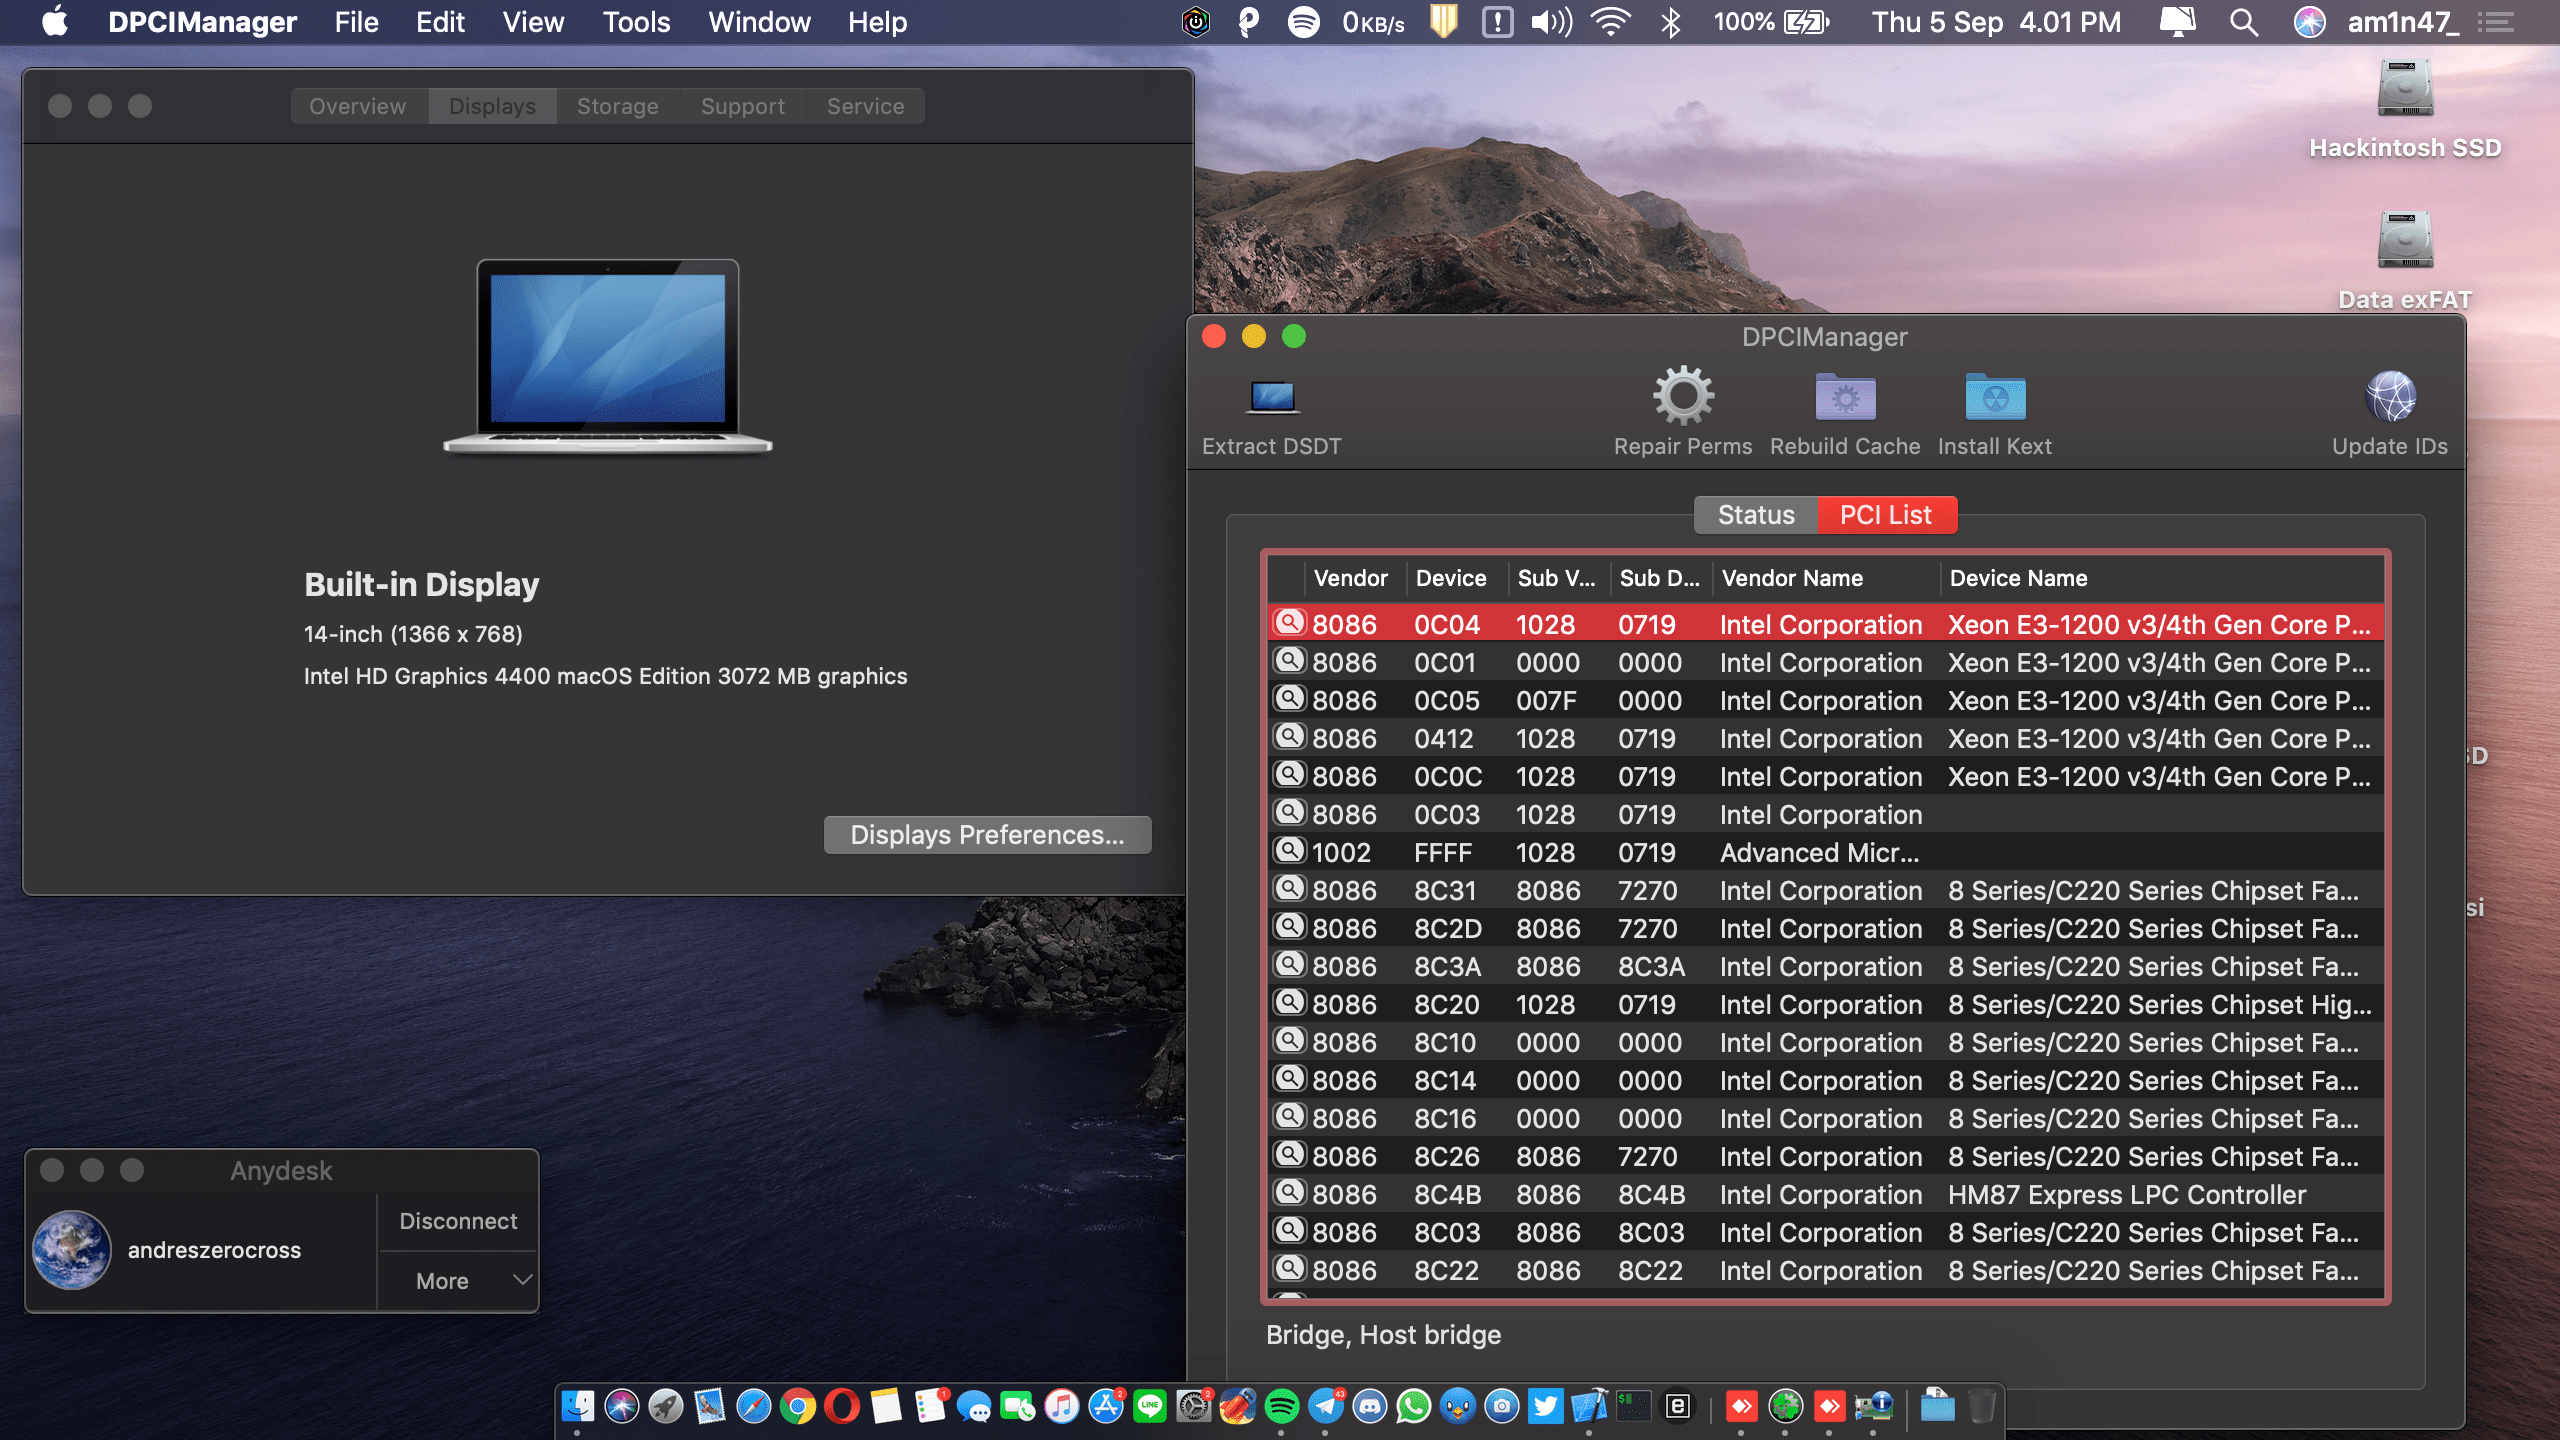Open Xcode from the Dock
Viewport: 2560px width, 1440px height.
pos(1589,1406)
